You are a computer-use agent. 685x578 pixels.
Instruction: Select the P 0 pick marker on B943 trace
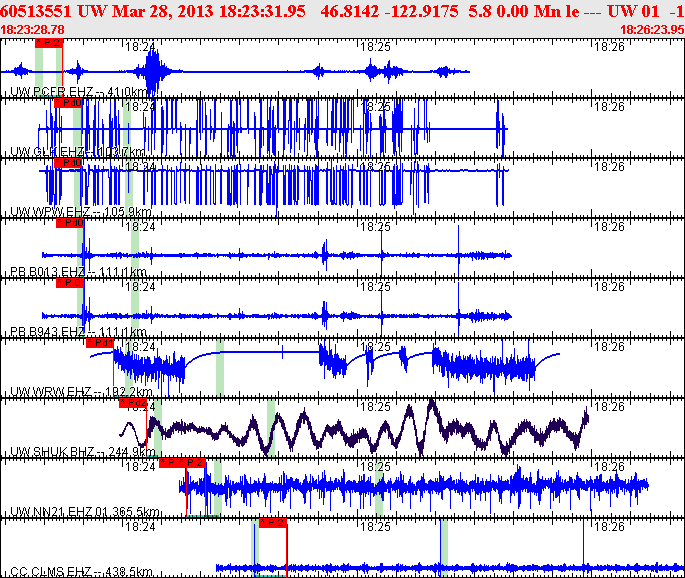[x=68, y=283]
